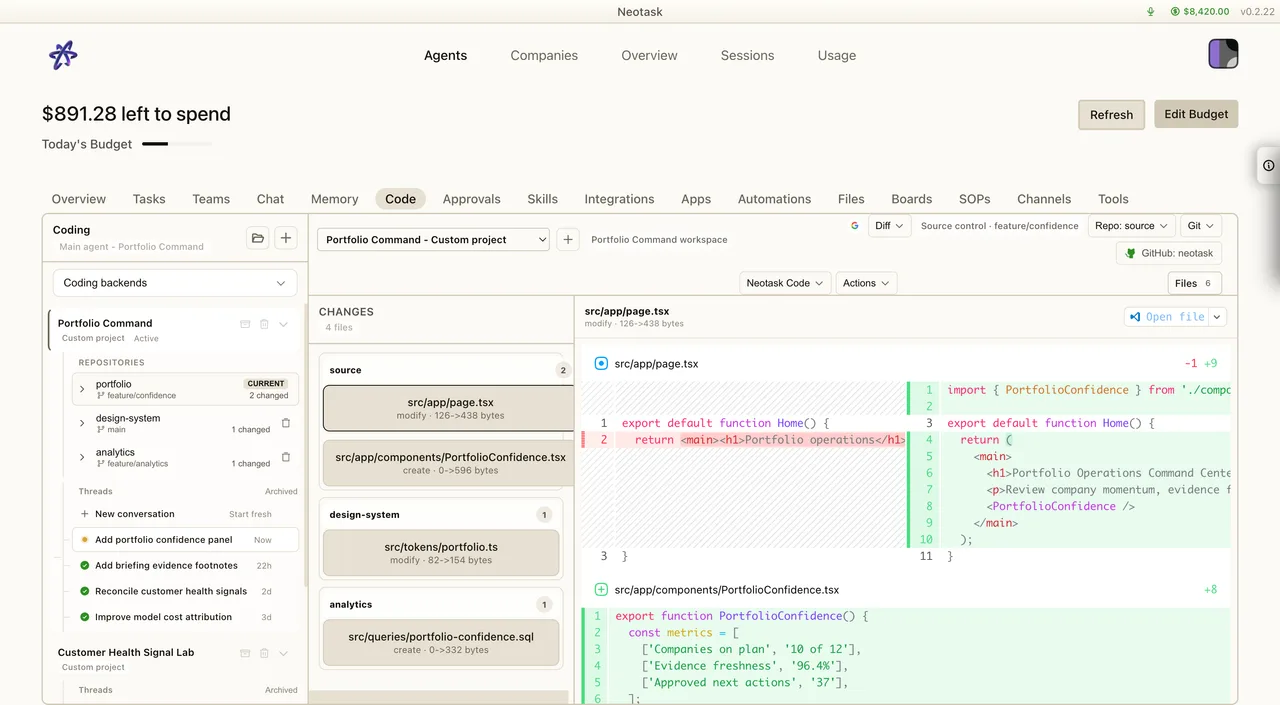Open the info panel on right edge

tap(1268, 166)
